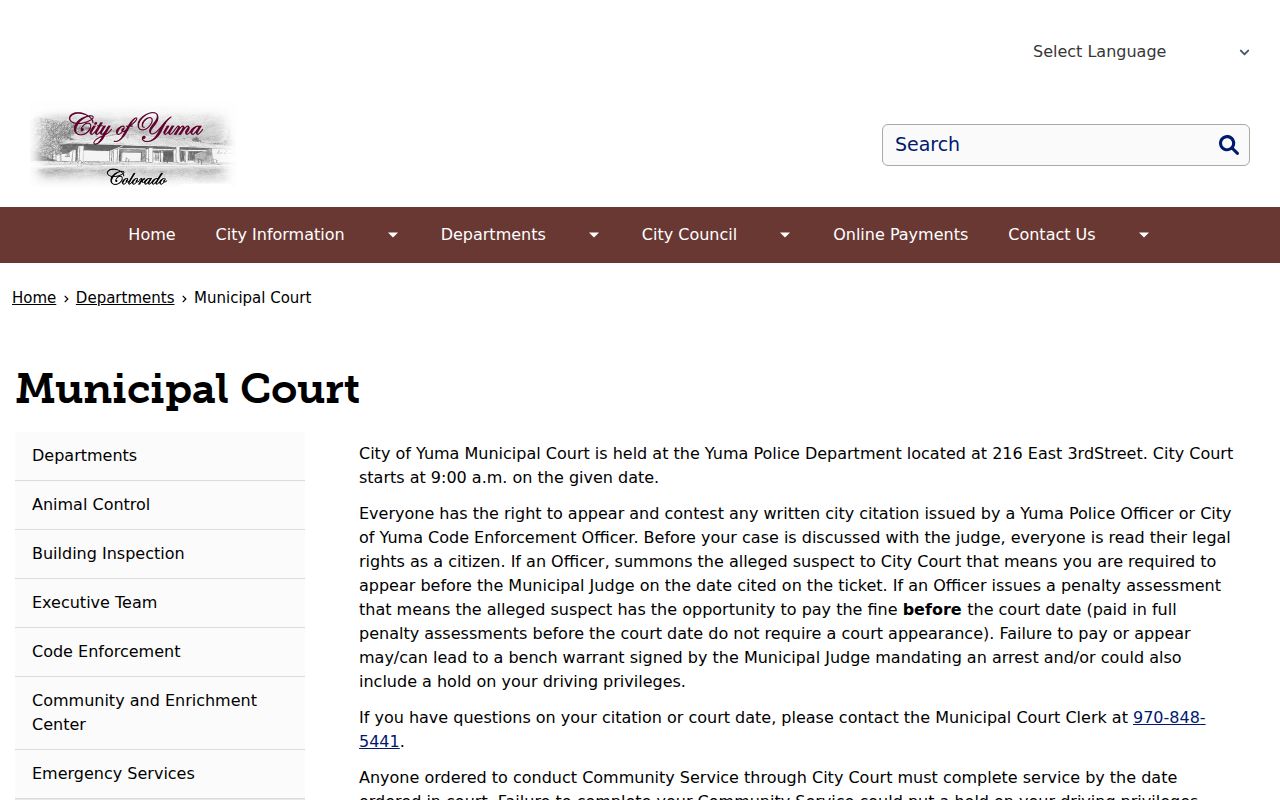Open the Select Language dropdown
Screen dimensions: 1280x800
coord(1141,52)
